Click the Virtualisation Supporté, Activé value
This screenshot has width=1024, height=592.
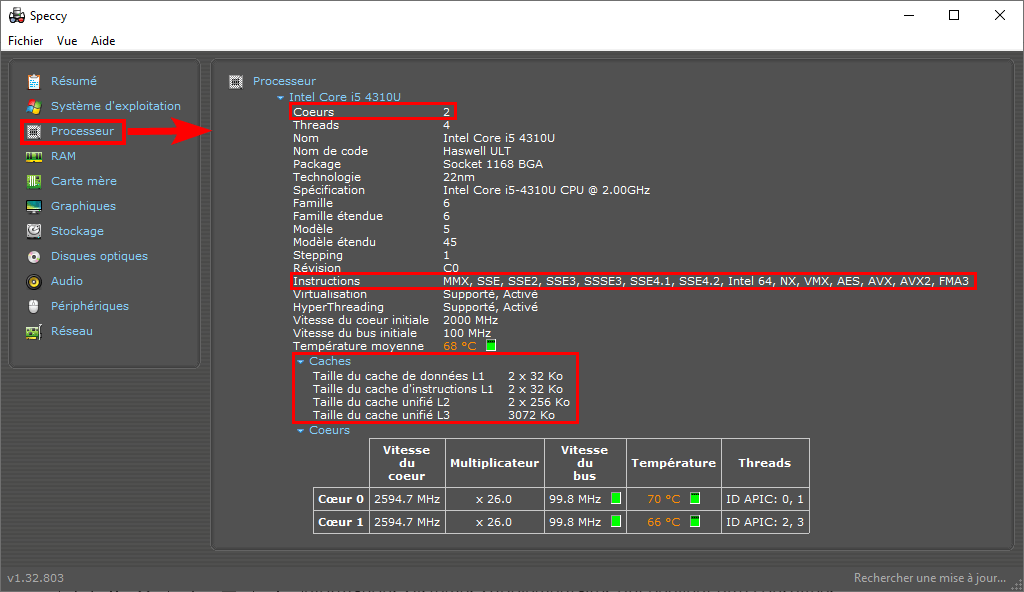490,294
